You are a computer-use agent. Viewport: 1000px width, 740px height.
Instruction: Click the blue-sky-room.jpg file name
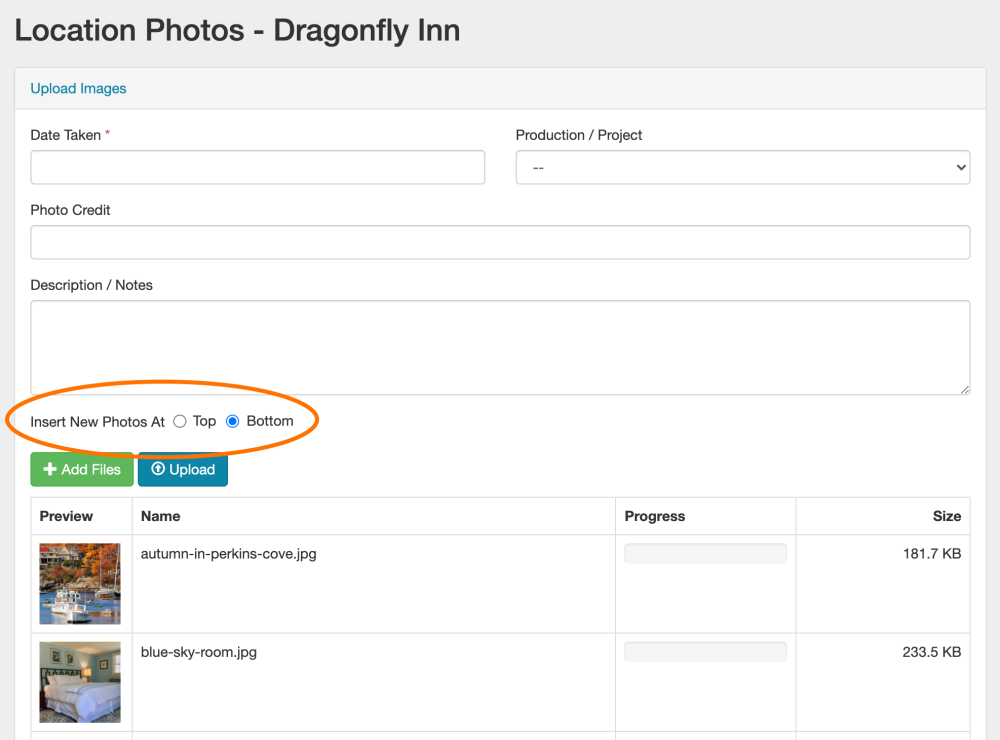pyautogui.click(x=198, y=652)
